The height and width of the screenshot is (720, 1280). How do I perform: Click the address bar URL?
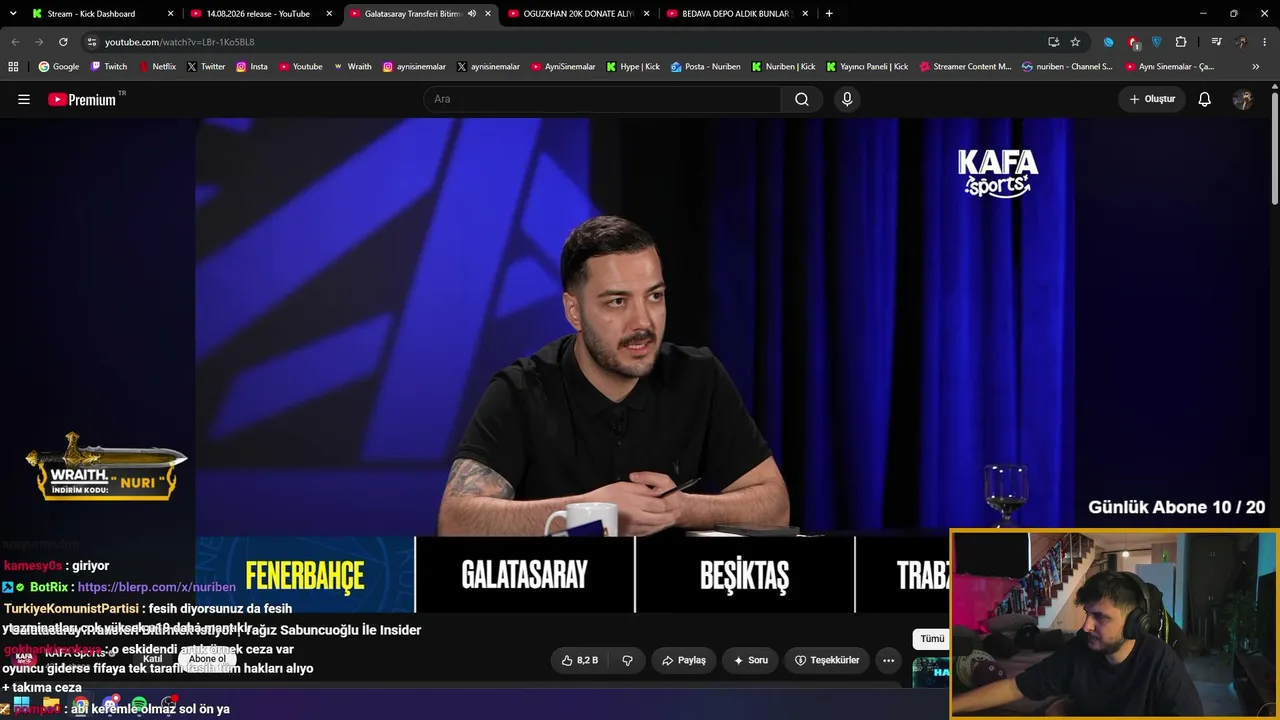point(180,42)
